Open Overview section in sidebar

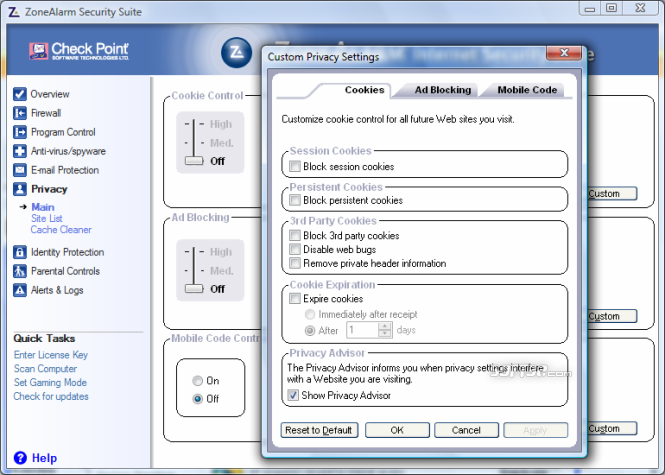(x=50, y=94)
